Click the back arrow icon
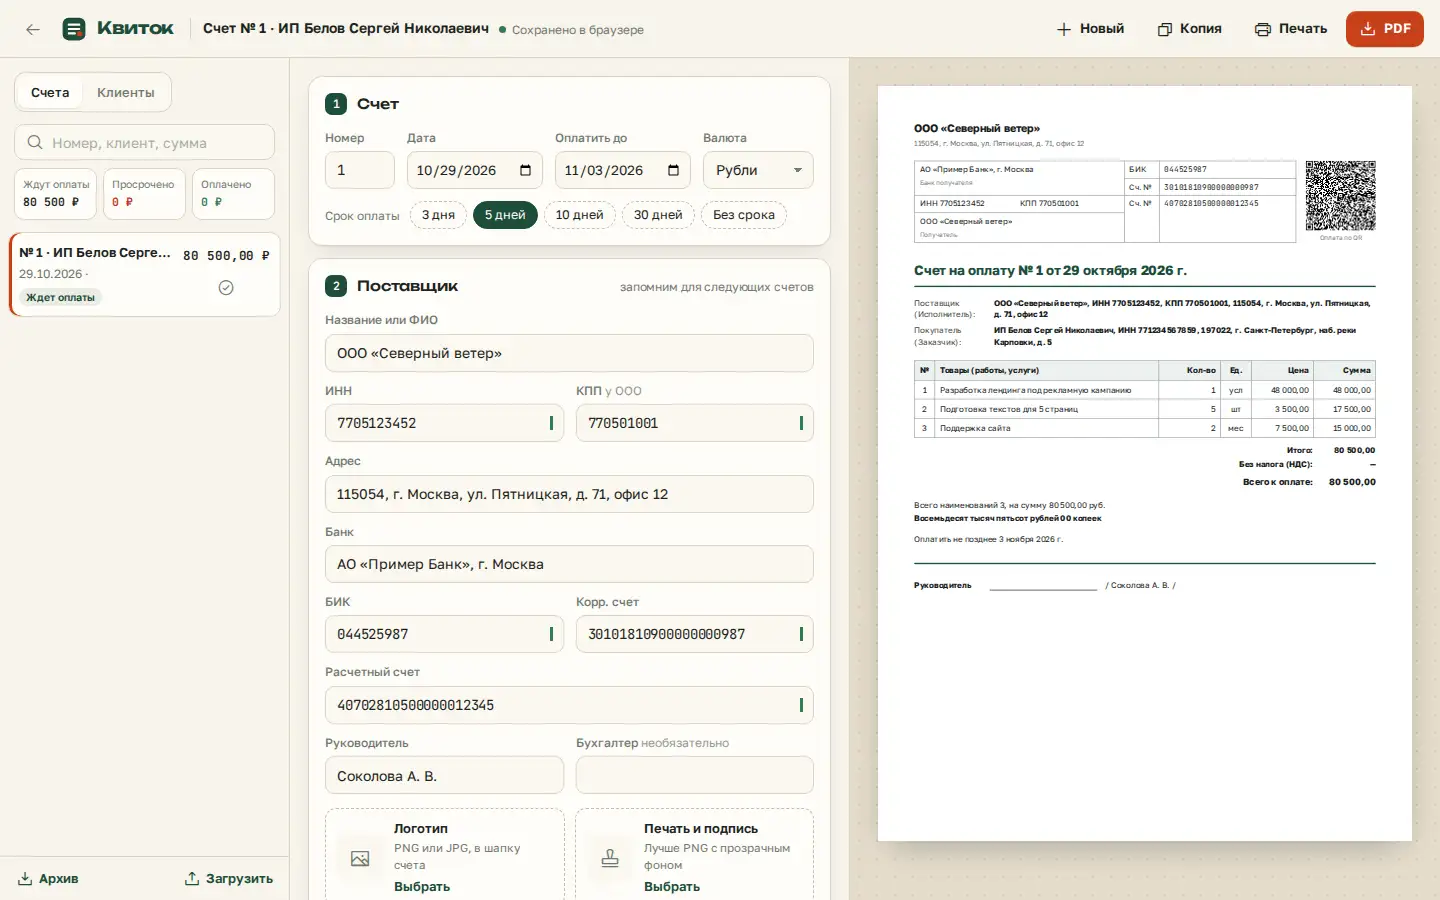1440x900 pixels. click(x=33, y=29)
